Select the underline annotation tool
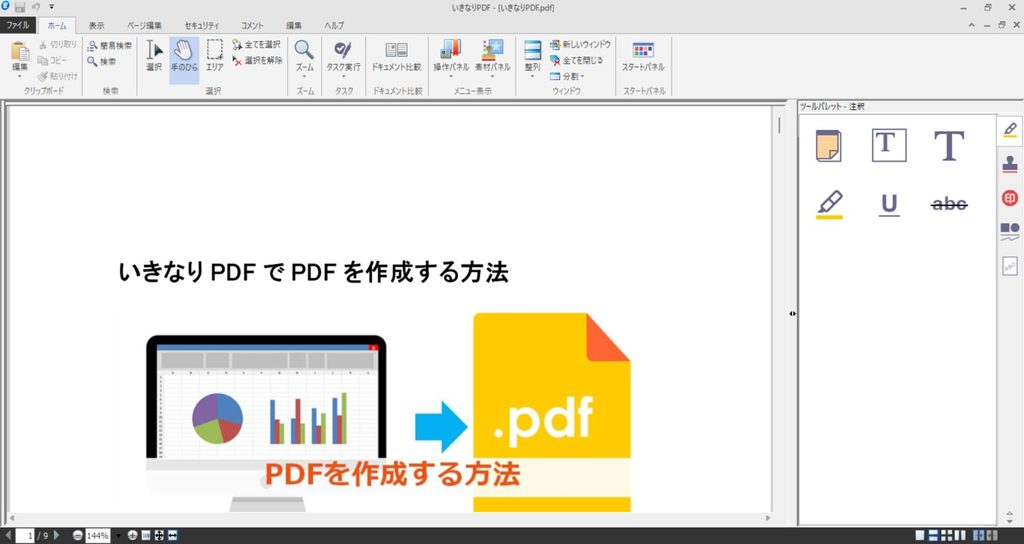The width and height of the screenshot is (1024, 544). point(889,204)
